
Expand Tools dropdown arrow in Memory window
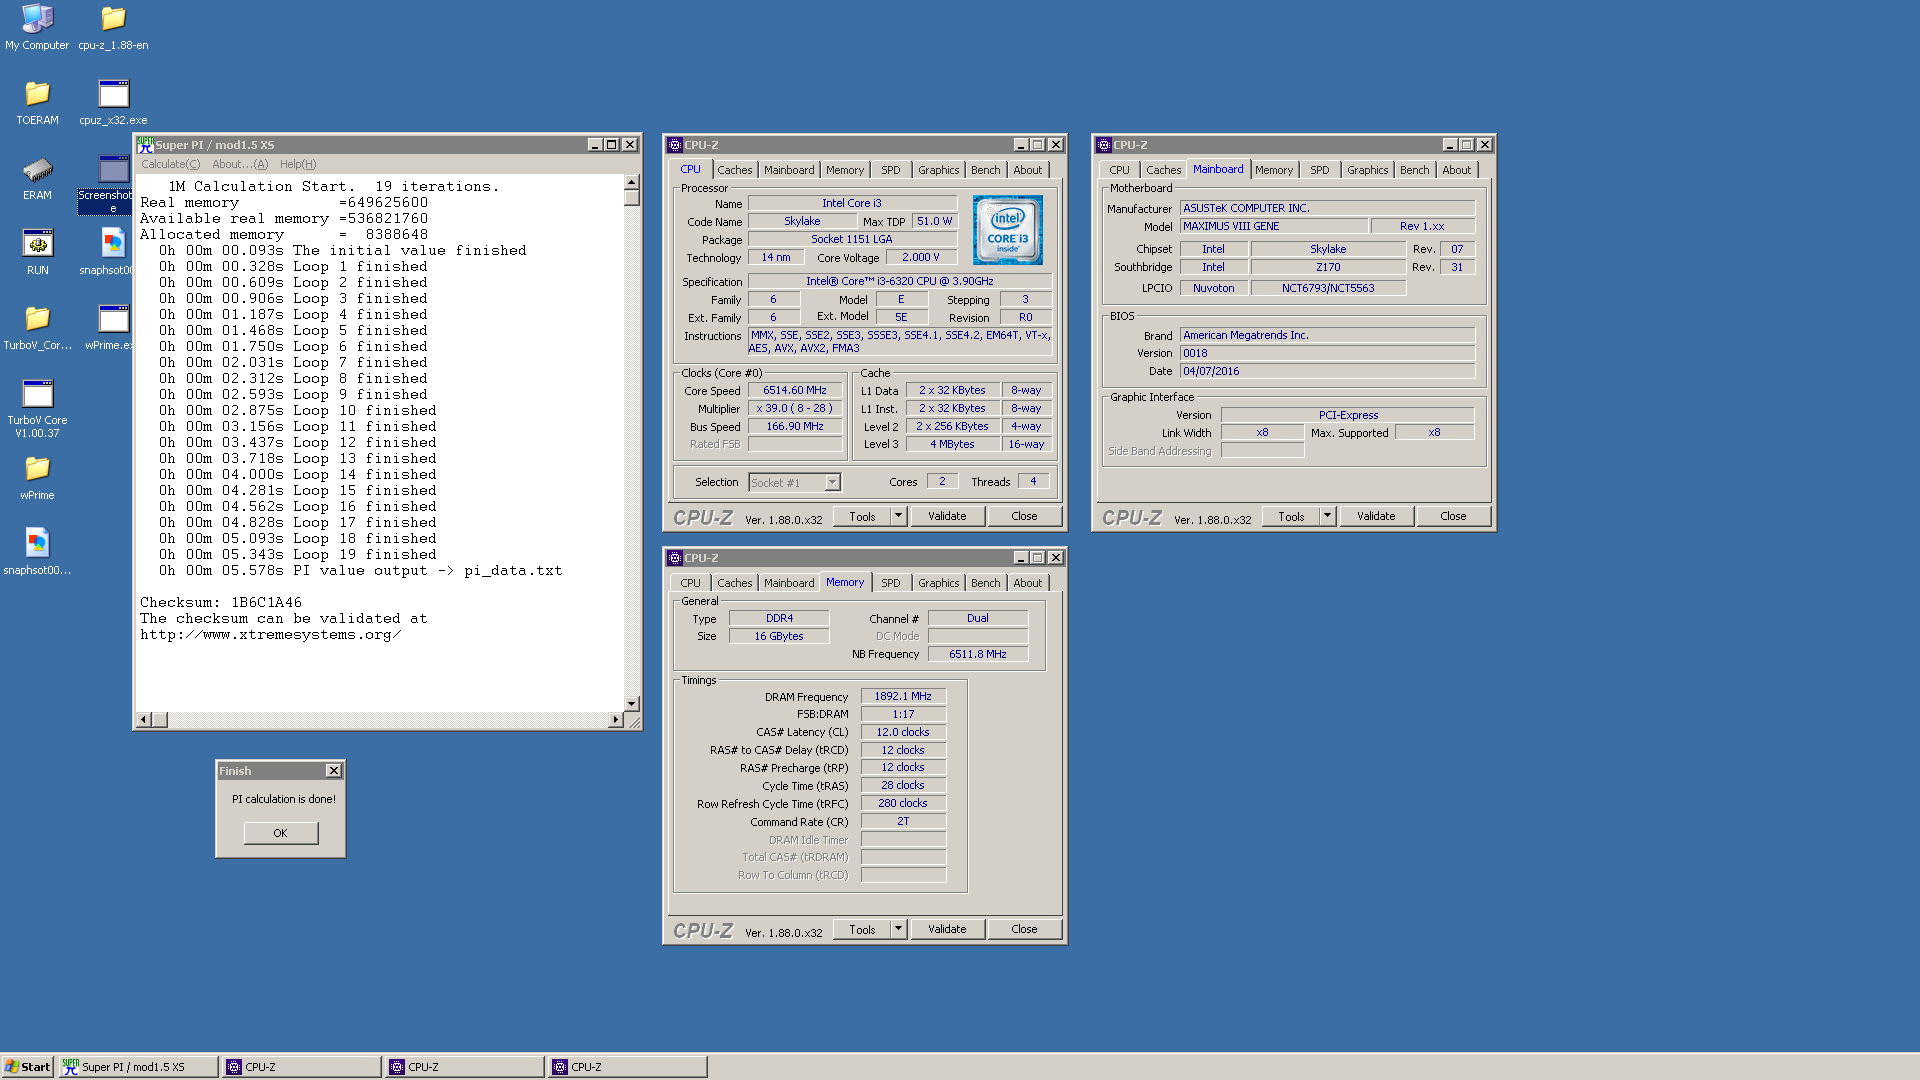898,929
